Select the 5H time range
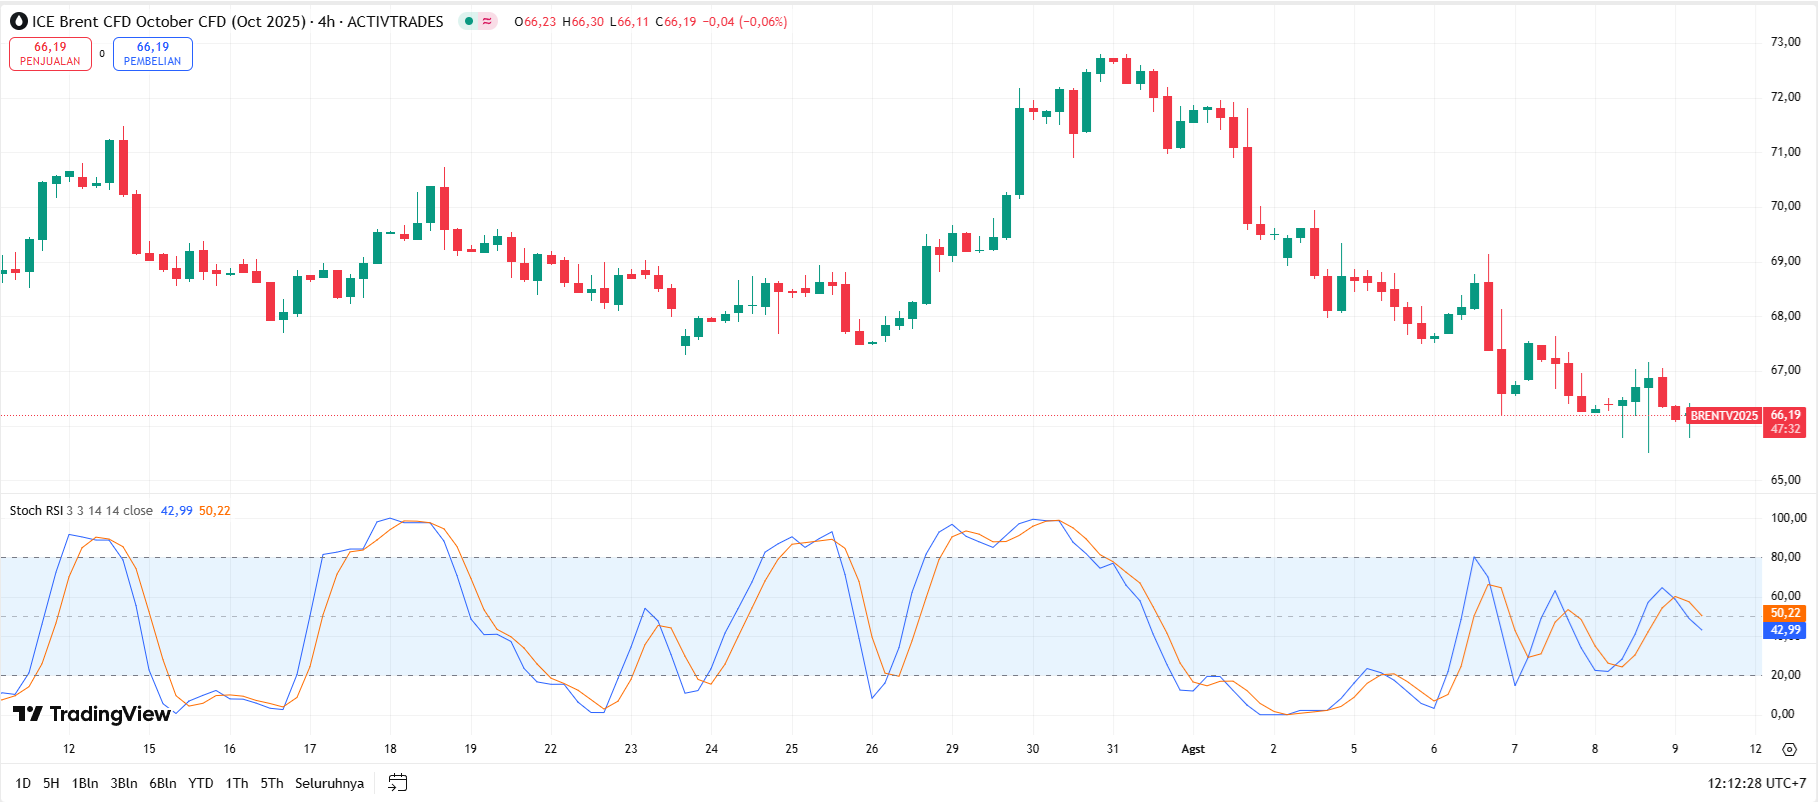This screenshot has height=802, width=1818. pyautogui.click(x=51, y=783)
